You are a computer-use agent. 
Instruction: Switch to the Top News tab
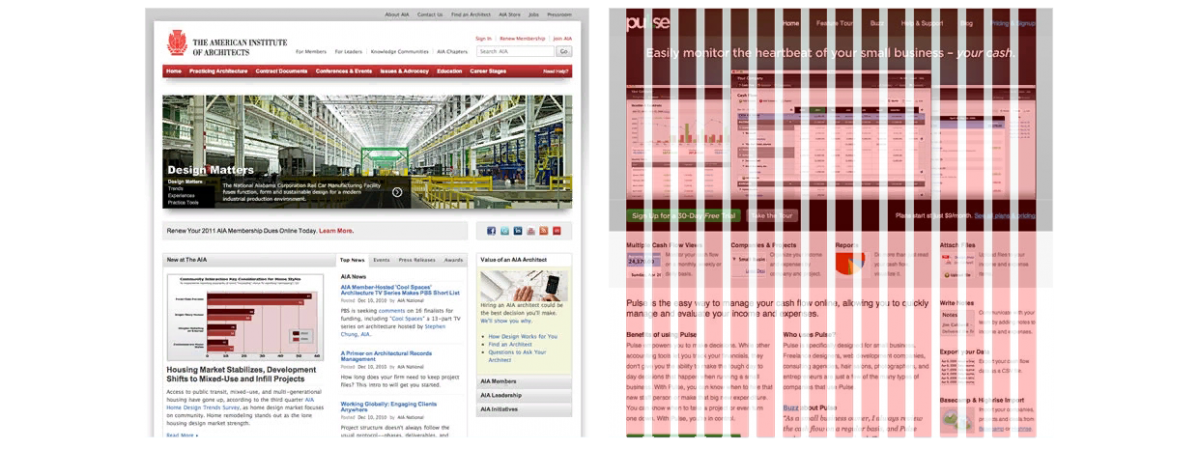click(x=352, y=260)
